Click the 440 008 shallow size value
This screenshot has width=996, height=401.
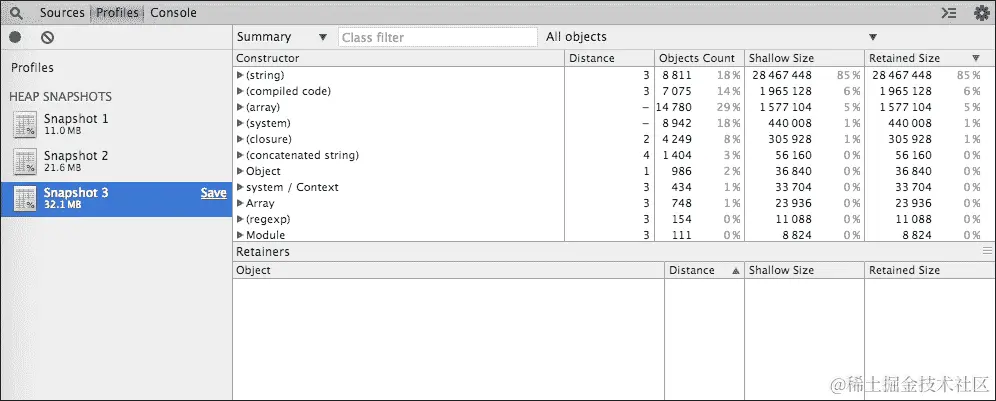coord(790,123)
